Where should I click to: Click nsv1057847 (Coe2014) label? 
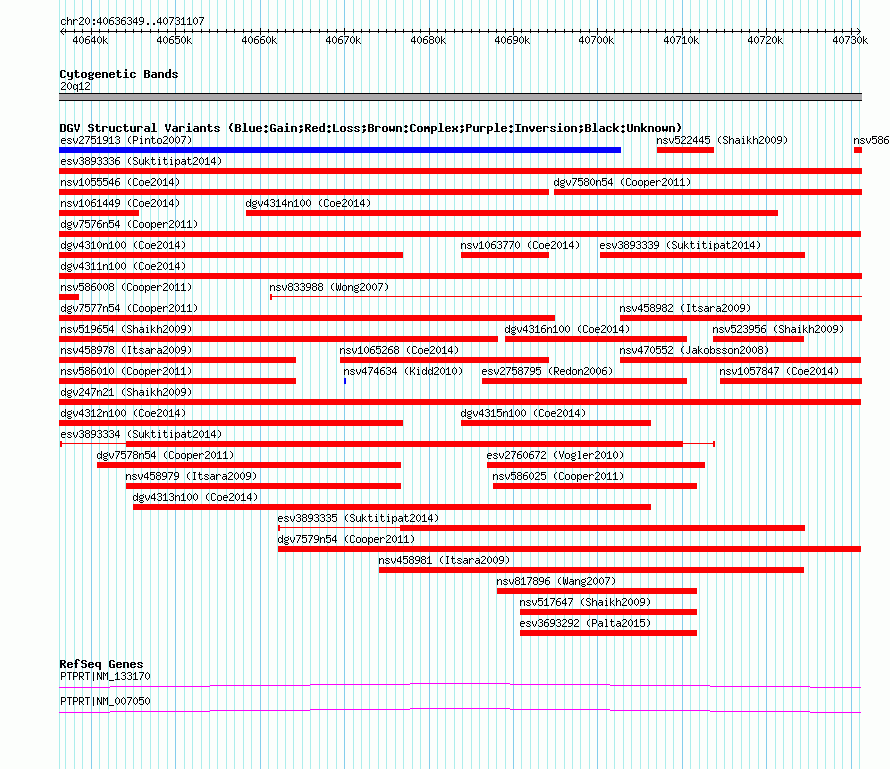779,371
